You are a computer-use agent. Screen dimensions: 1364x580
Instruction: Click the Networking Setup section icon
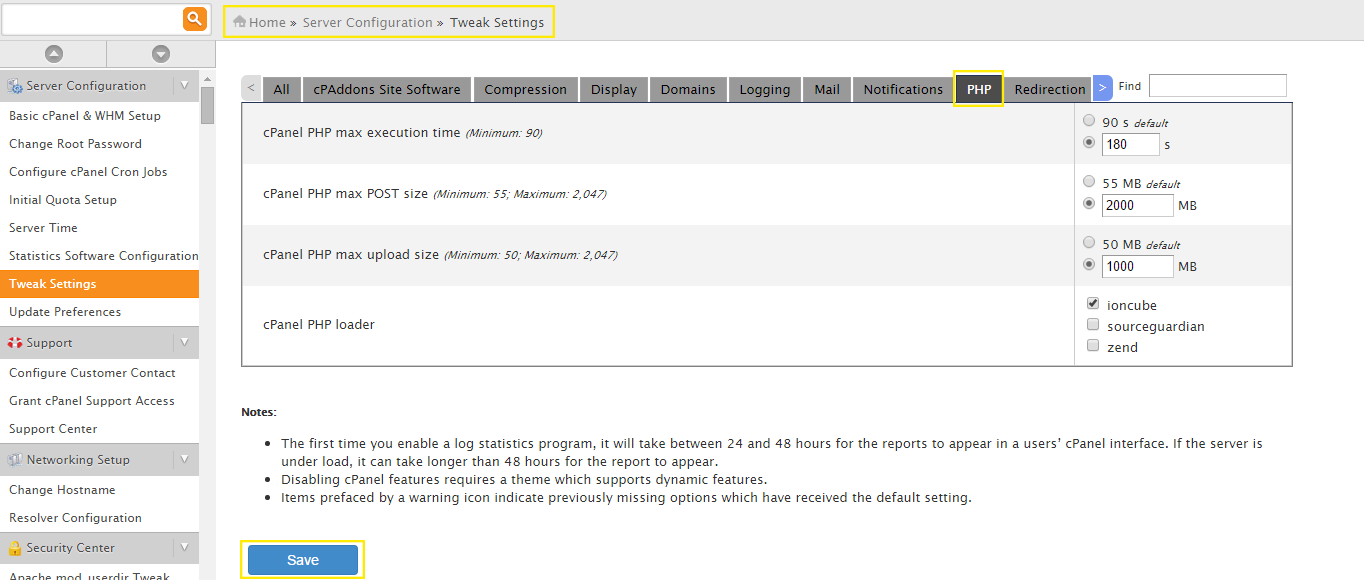point(14,460)
